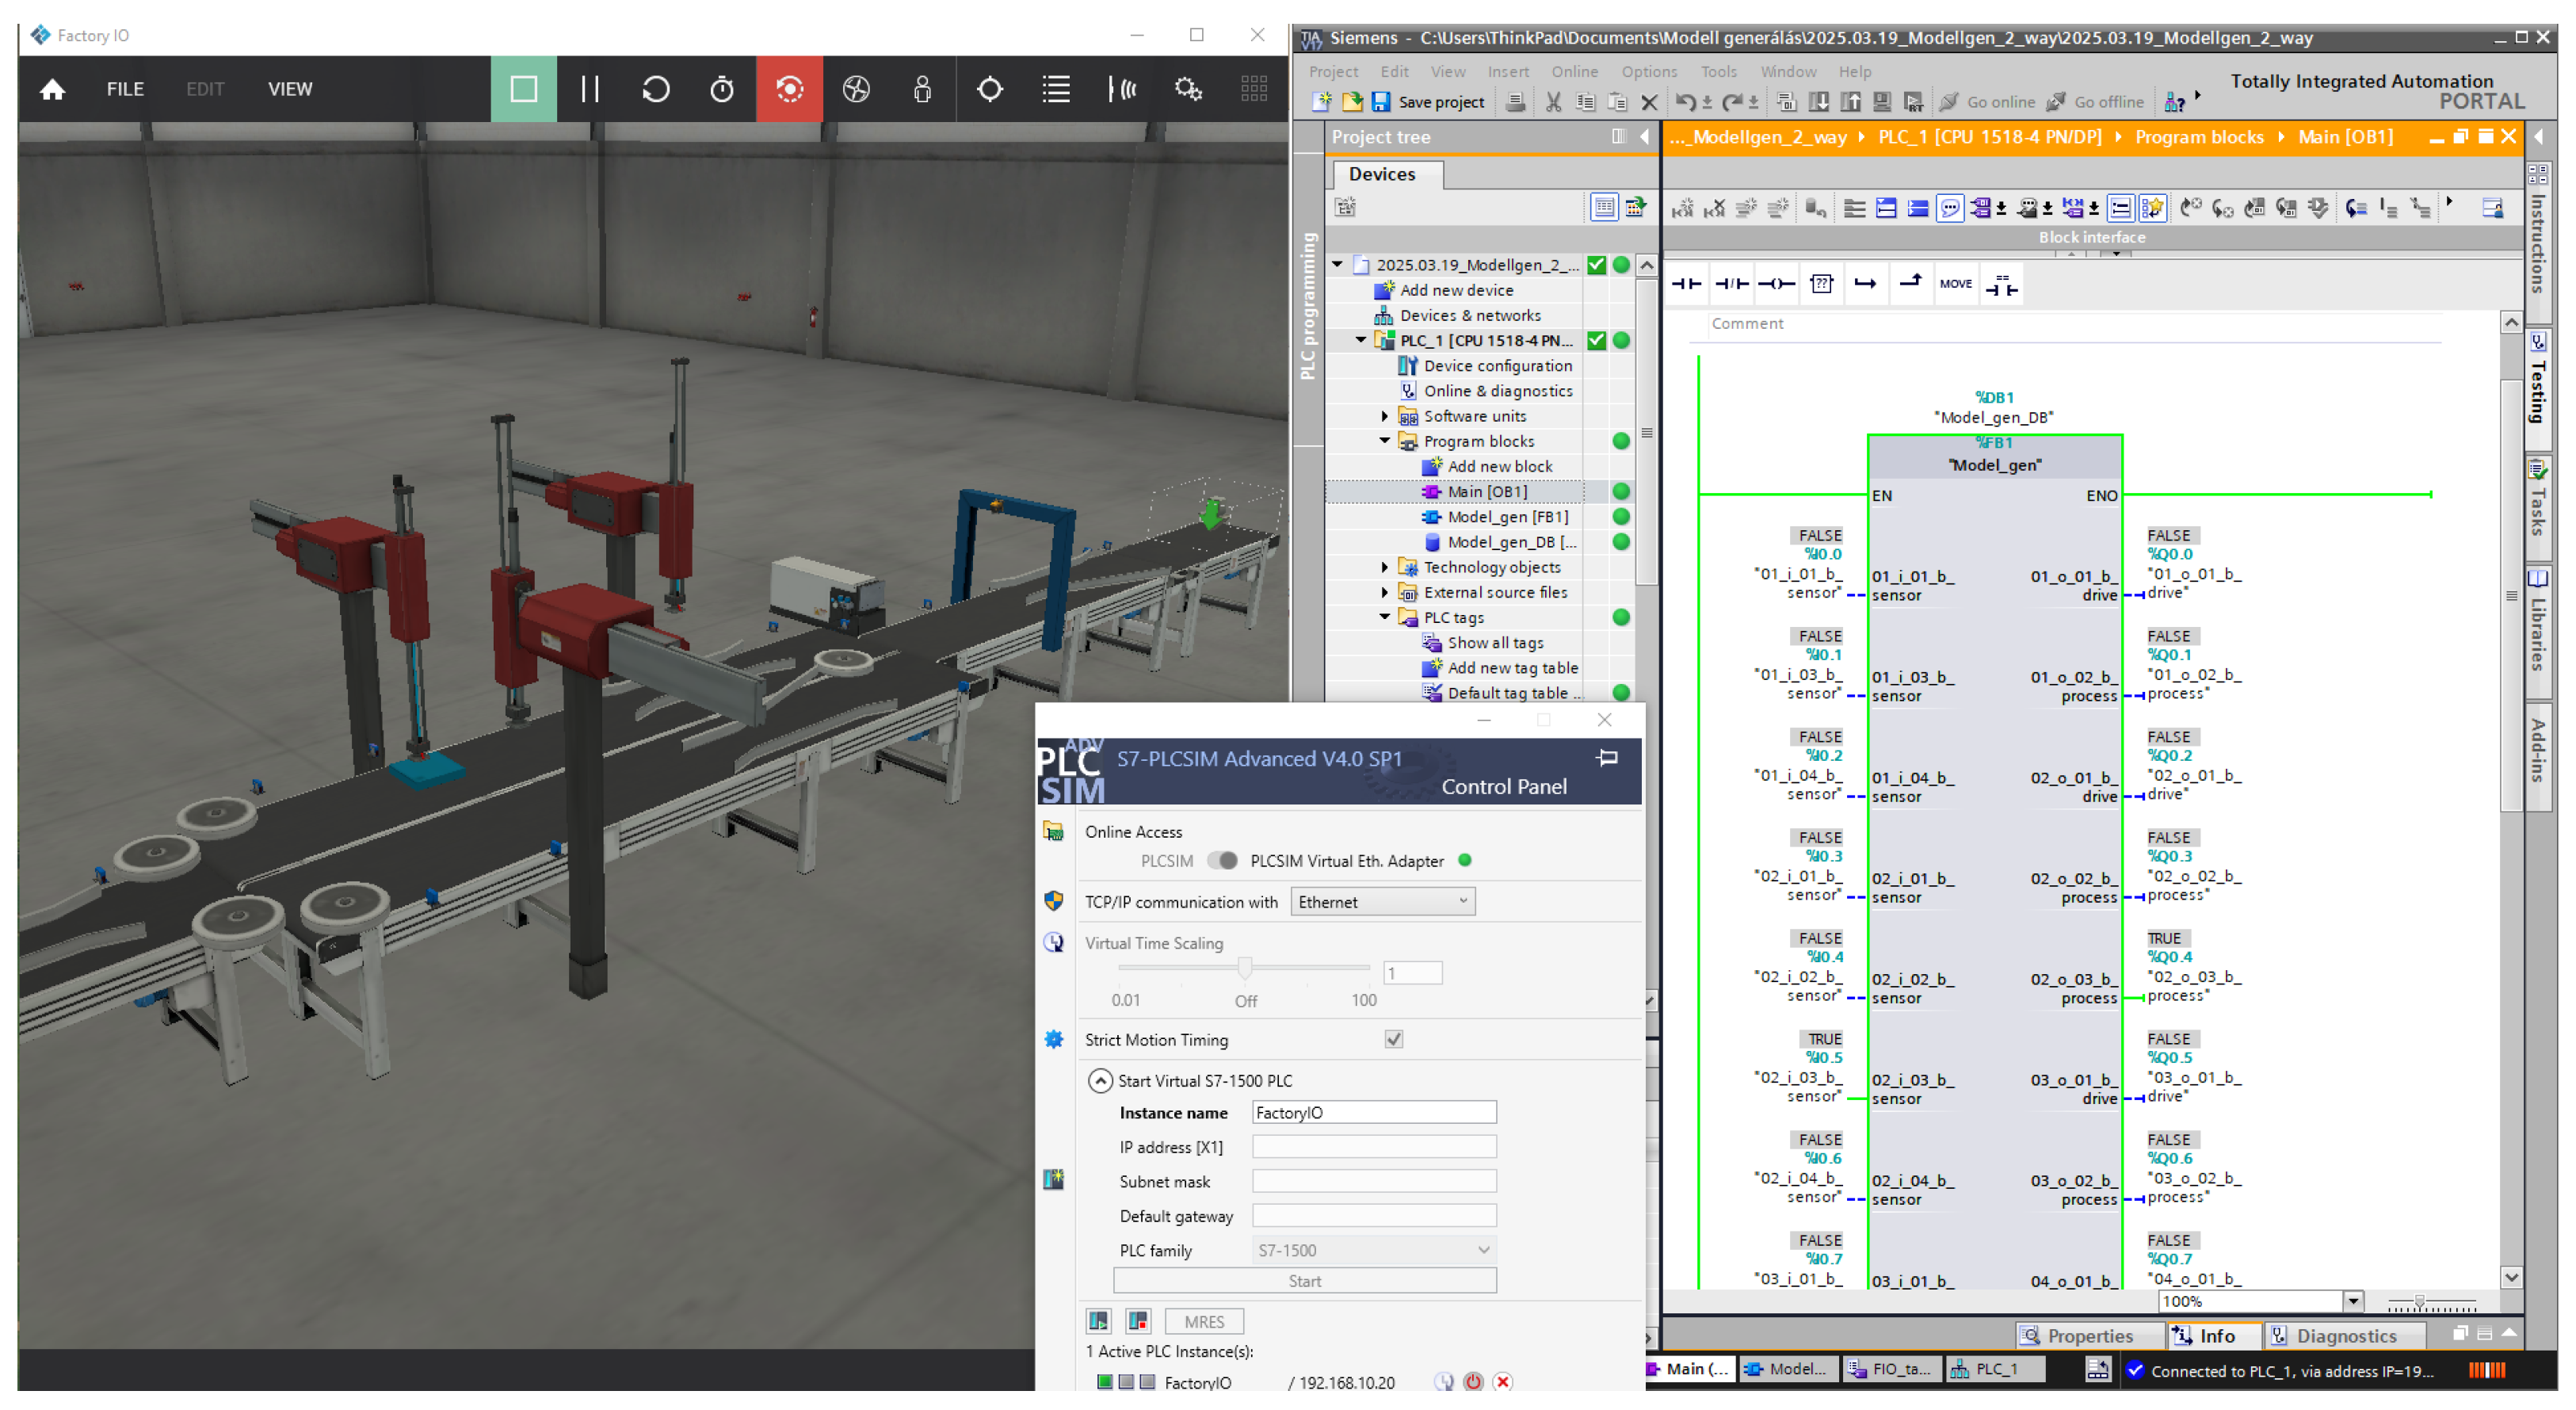
Task: Toggle PLCSIM online access switch
Action: pyautogui.click(x=1222, y=861)
